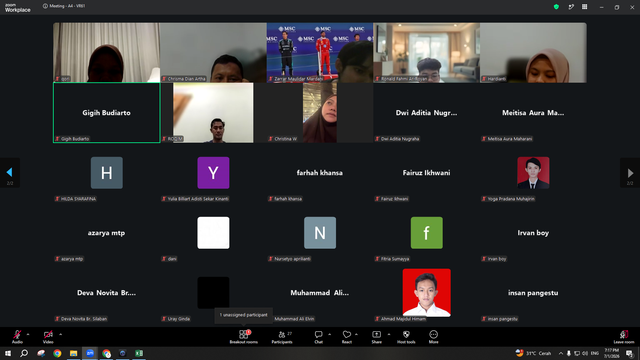The image size is (640, 360).
Task: Click the ENG language indicator in tray
Action: click(595, 353)
